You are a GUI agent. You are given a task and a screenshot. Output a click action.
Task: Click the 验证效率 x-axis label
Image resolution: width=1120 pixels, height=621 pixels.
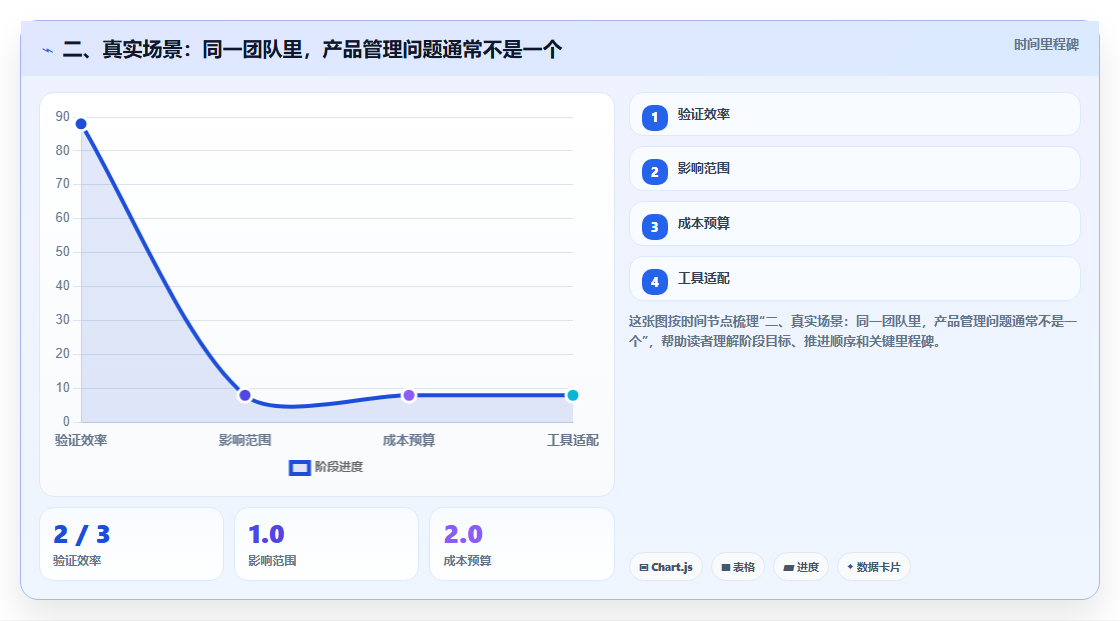(x=81, y=440)
